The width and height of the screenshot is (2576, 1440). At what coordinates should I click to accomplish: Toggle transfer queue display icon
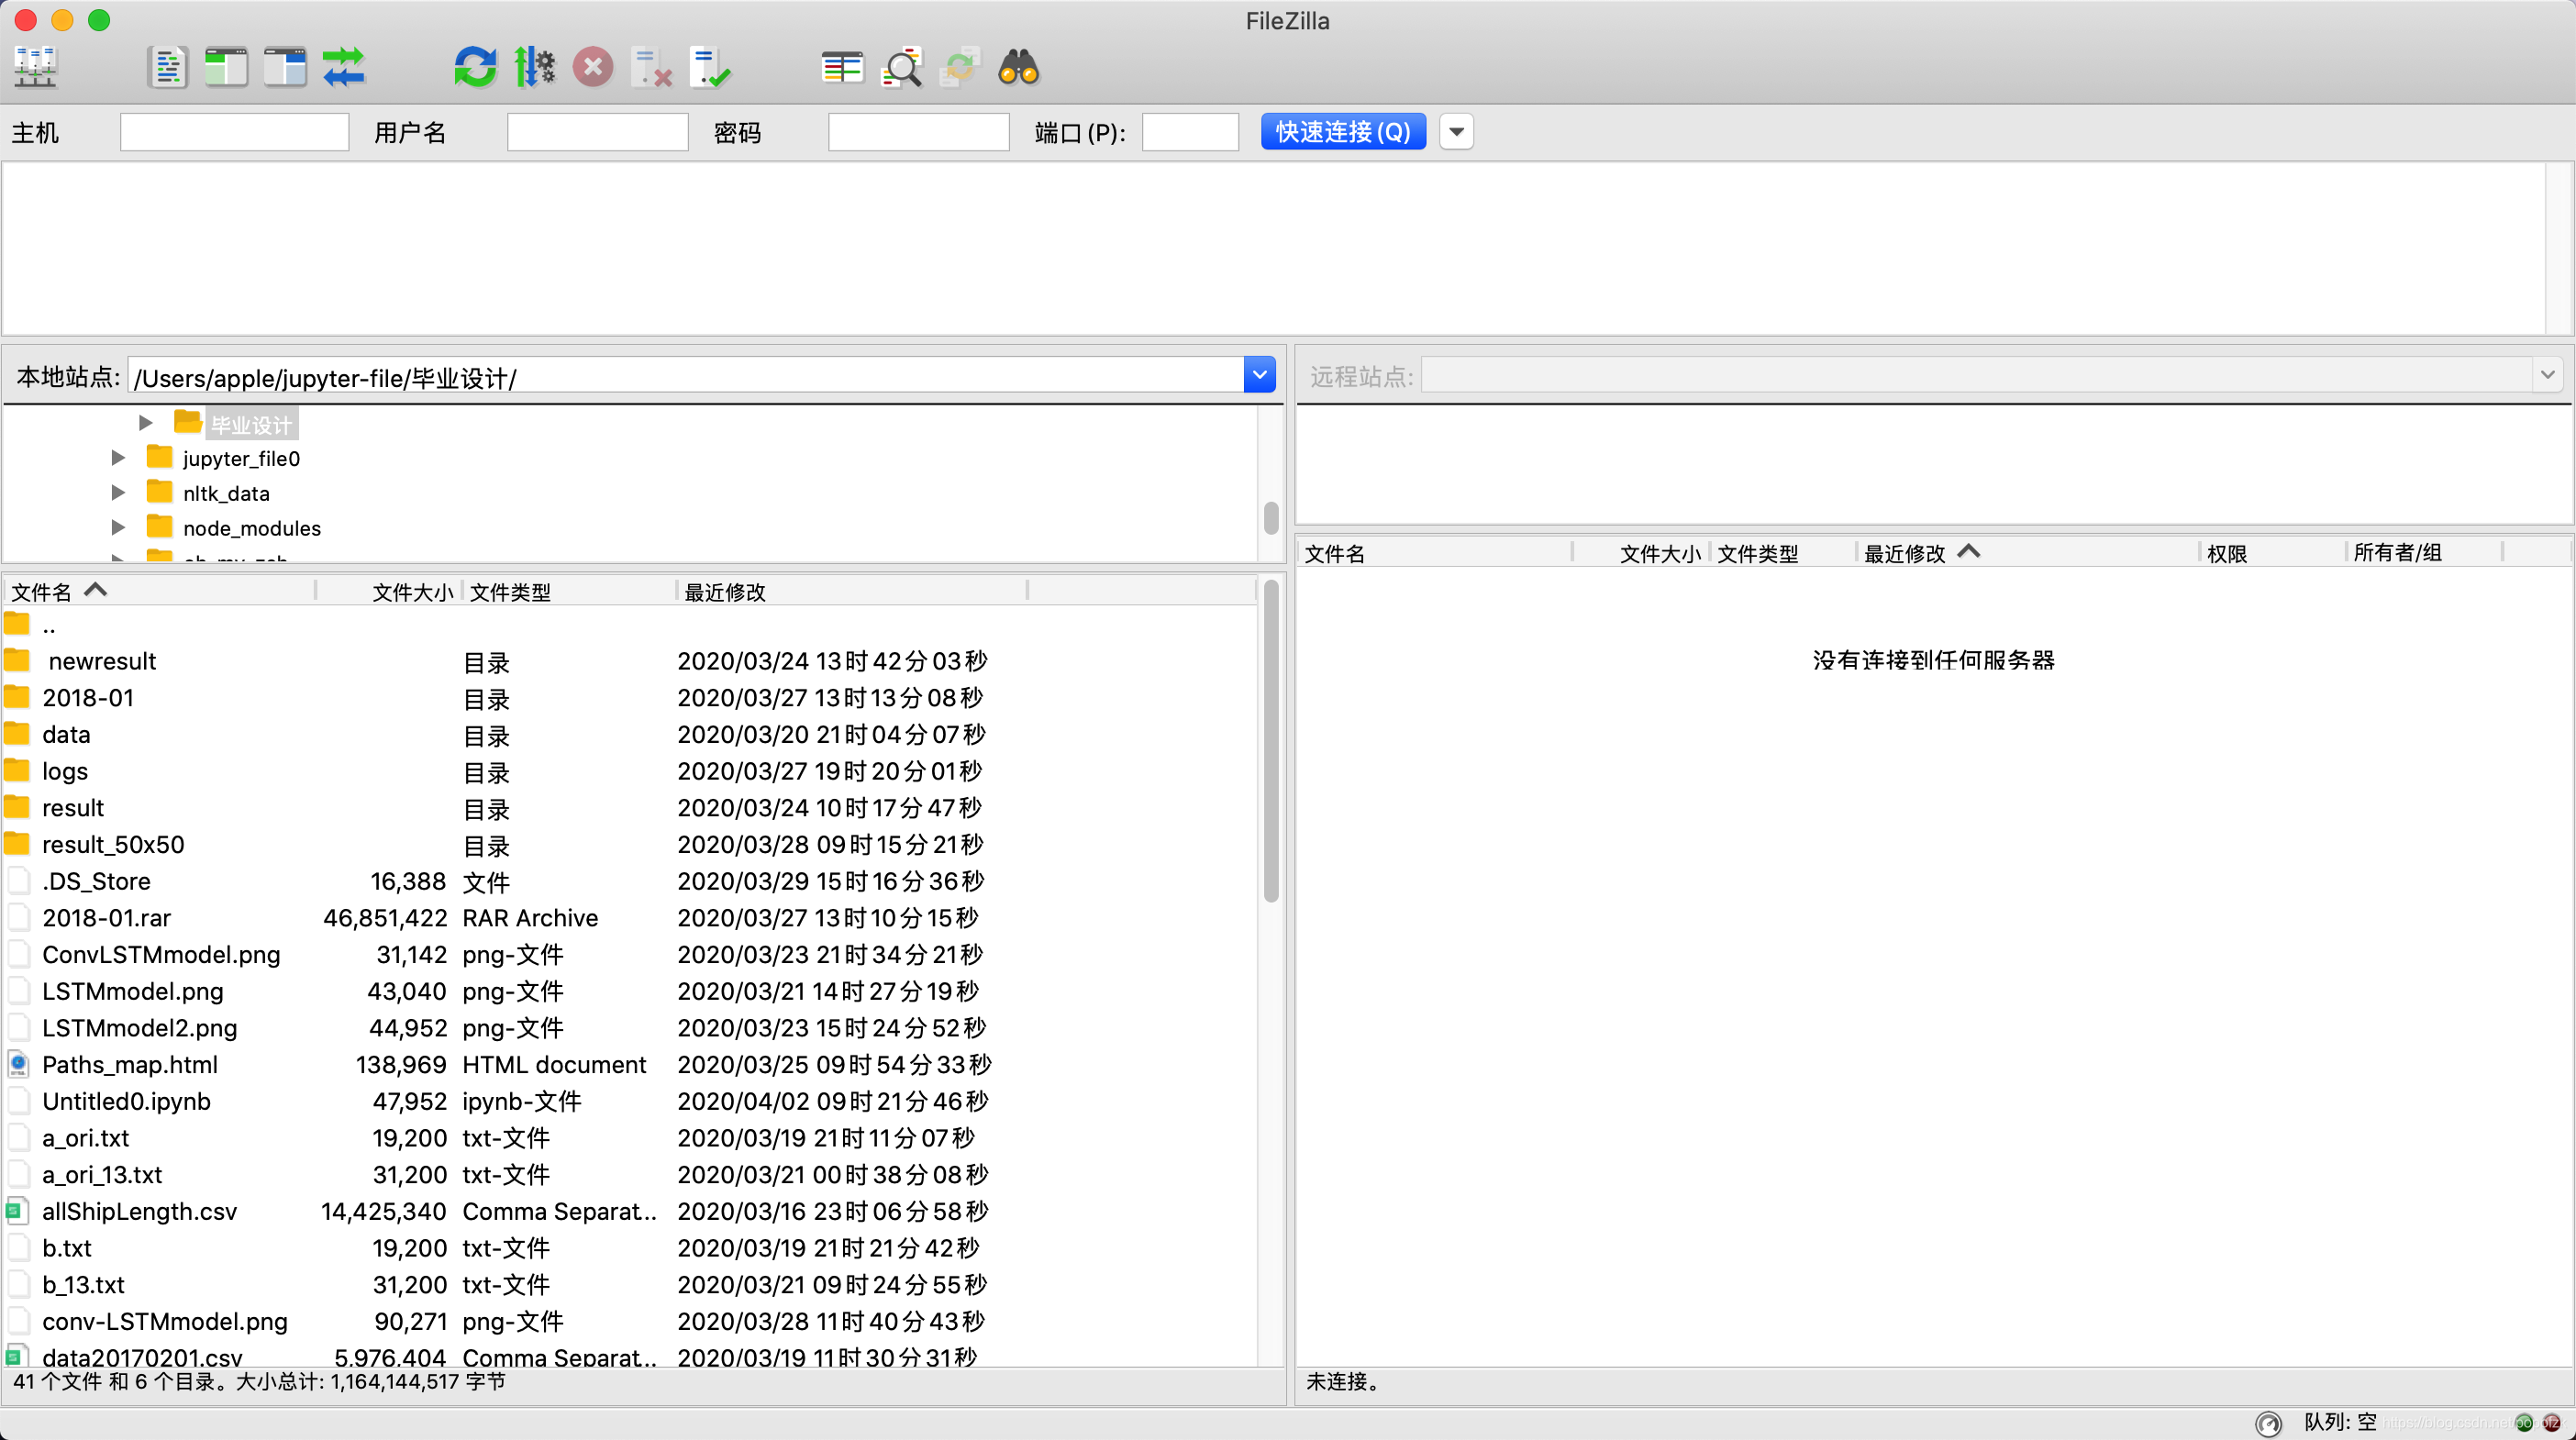tap(344, 68)
